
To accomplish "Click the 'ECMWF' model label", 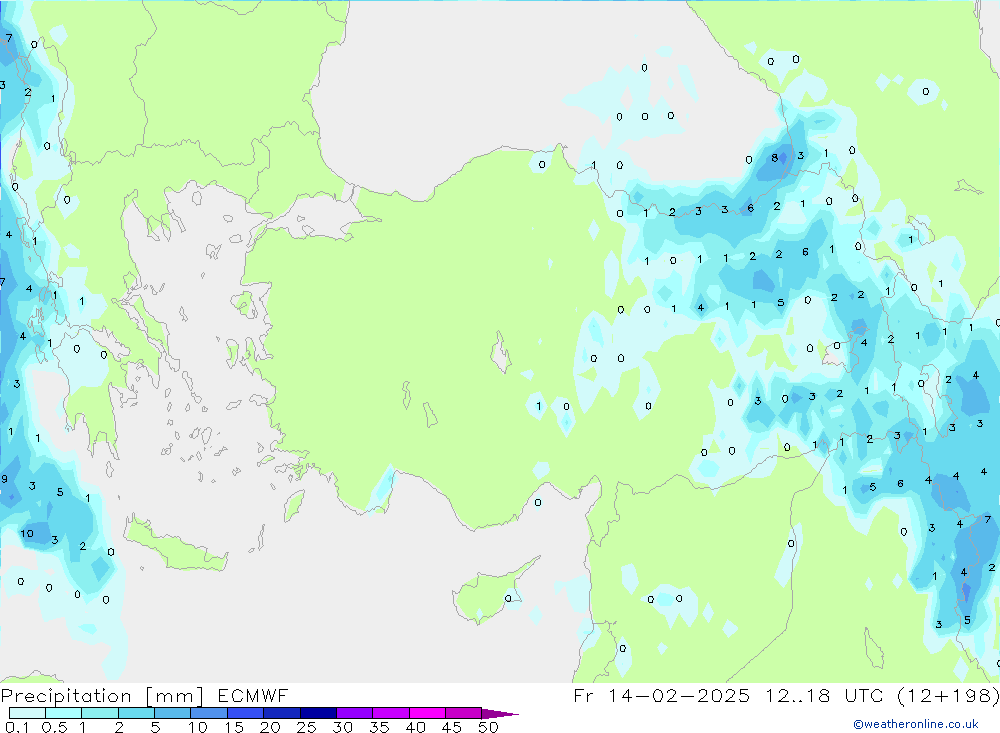I will coord(253,695).
